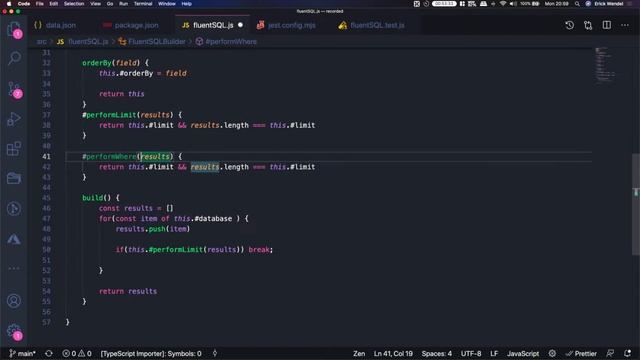Click TypeScript Importer Symbols status item
640x360 pixels.
click(151, 353)
